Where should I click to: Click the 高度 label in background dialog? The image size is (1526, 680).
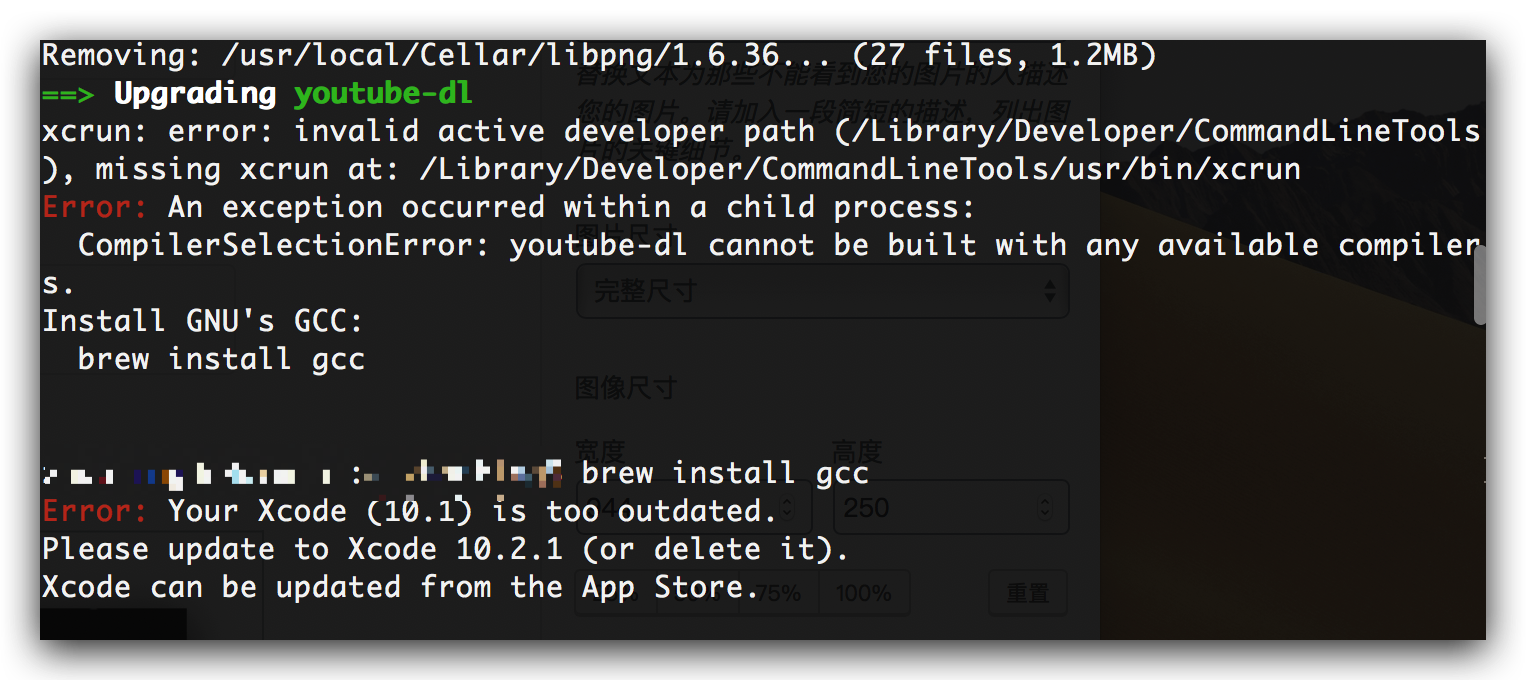click(858, 452)
